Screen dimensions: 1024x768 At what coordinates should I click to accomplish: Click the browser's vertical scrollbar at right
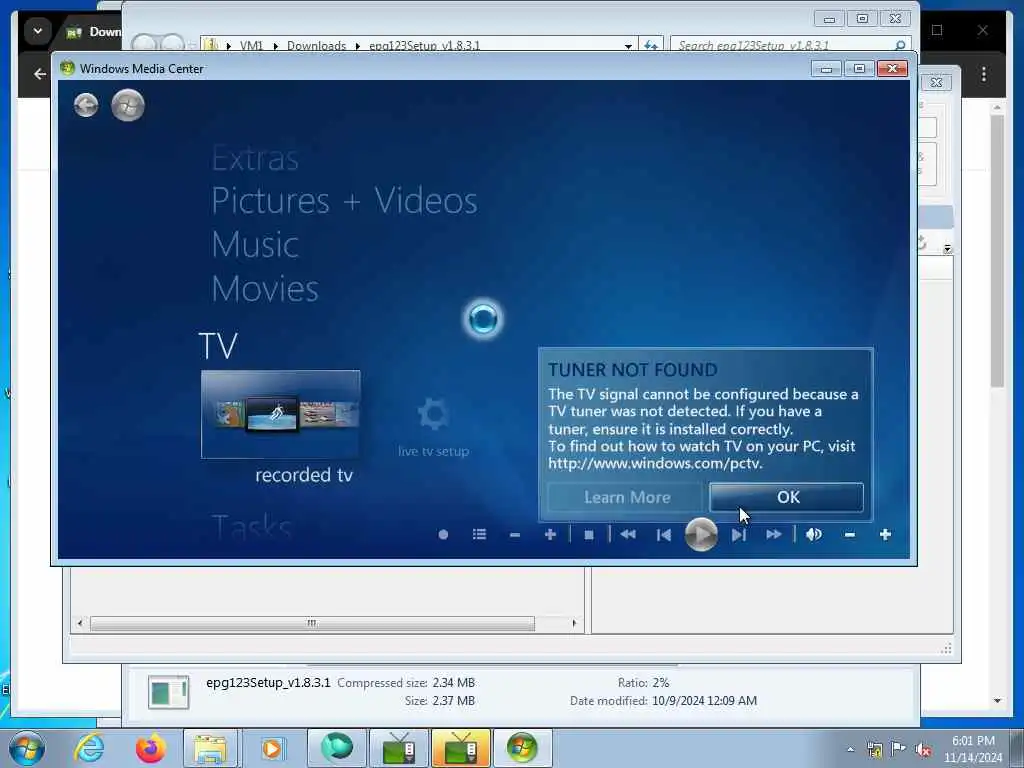point(997,251)
